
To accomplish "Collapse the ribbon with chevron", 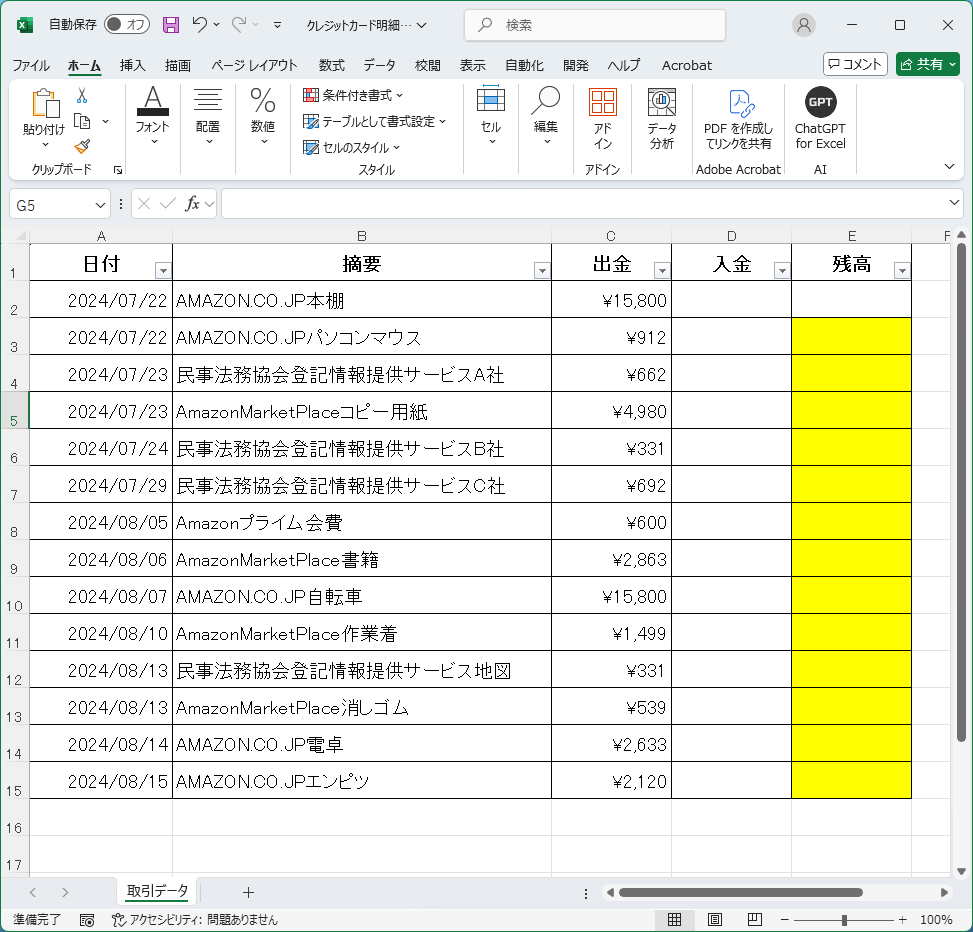I will 949,166.
